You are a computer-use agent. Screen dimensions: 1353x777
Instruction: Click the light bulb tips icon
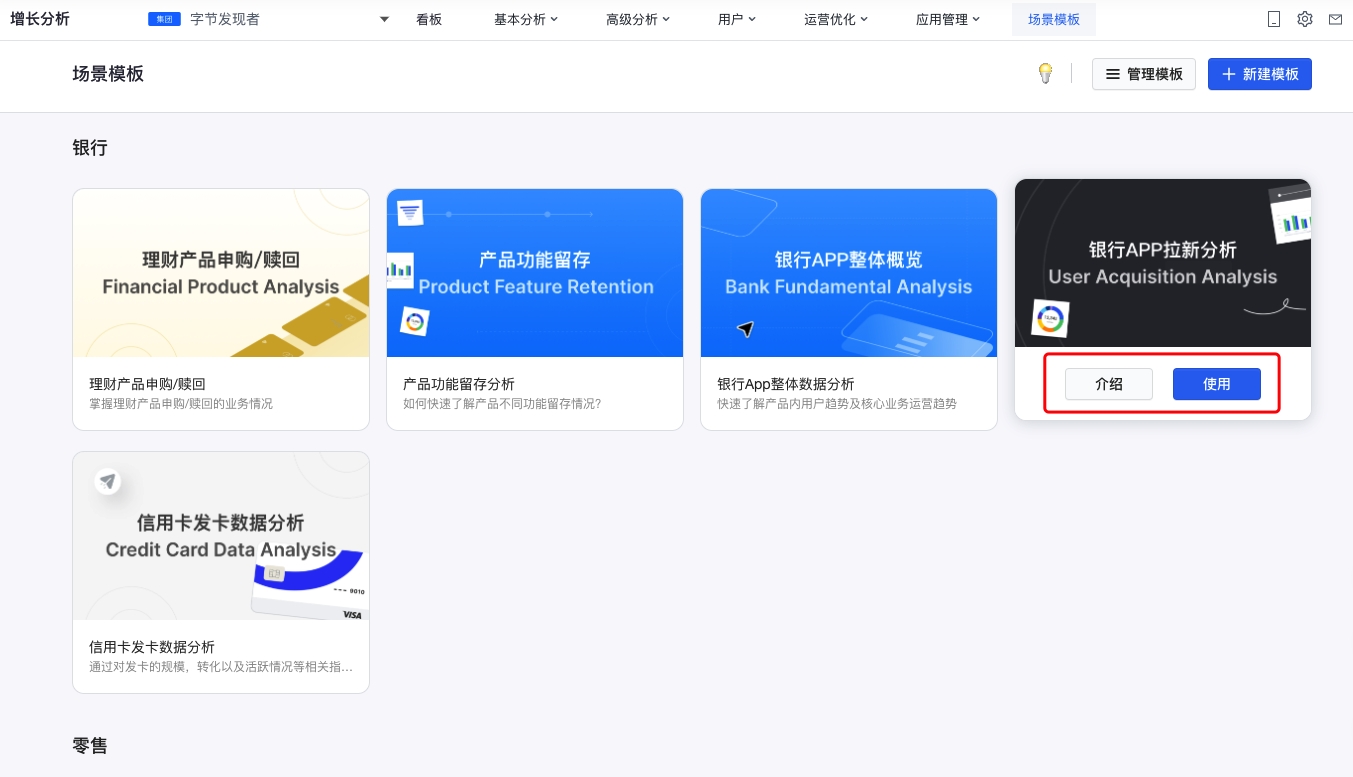click(1045, 74)
